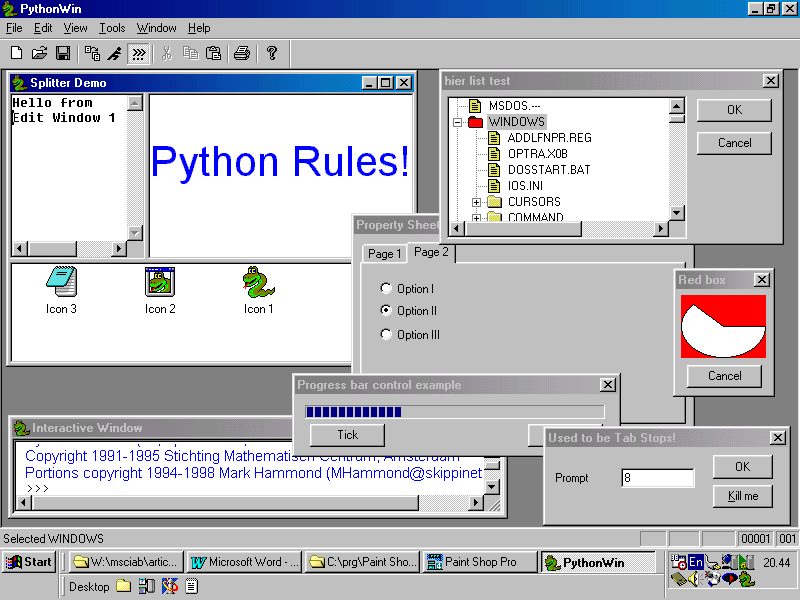Click the red box drawing area
The height and width of the screenshot is (600, 800).
coord(723,326)
